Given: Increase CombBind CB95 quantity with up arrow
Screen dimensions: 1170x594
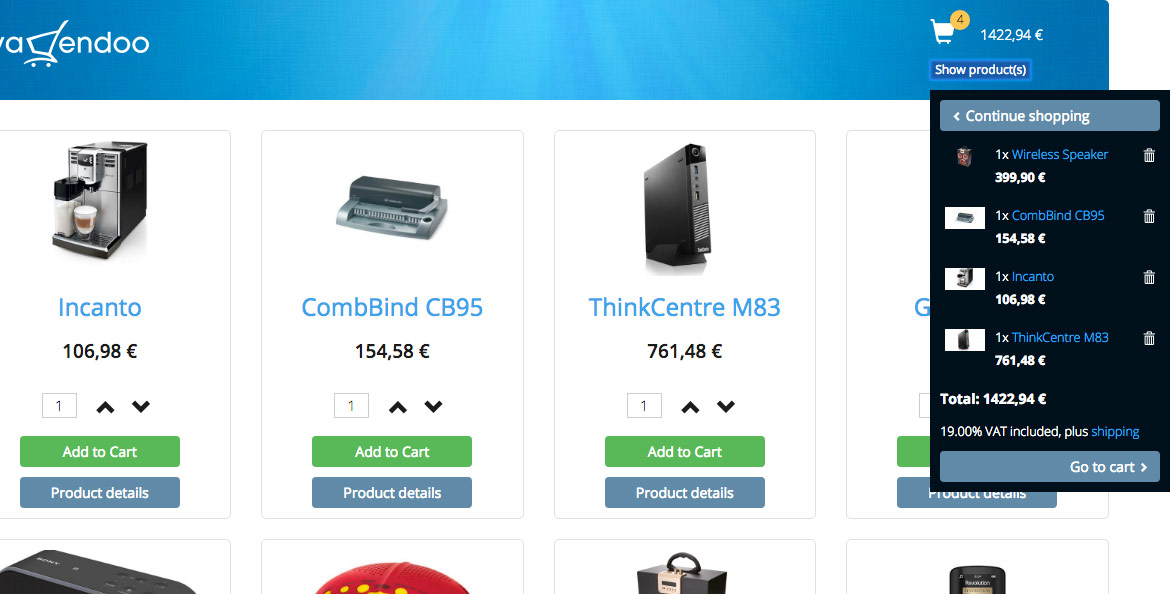Looking at the screenshot, I should (x=398, y=407).
